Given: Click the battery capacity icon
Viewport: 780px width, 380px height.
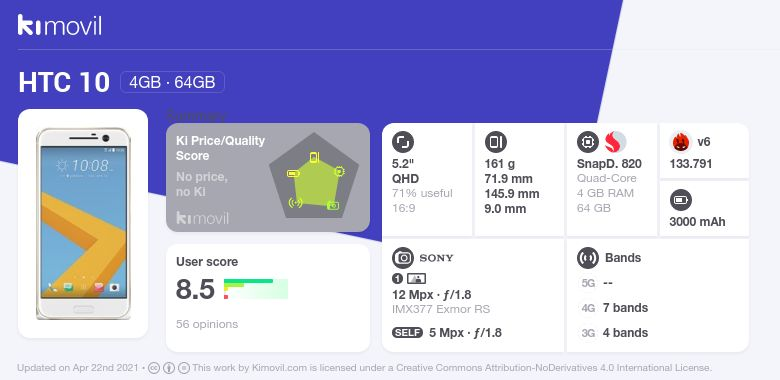Looking at the screenshot, I should tap(680, 200).
